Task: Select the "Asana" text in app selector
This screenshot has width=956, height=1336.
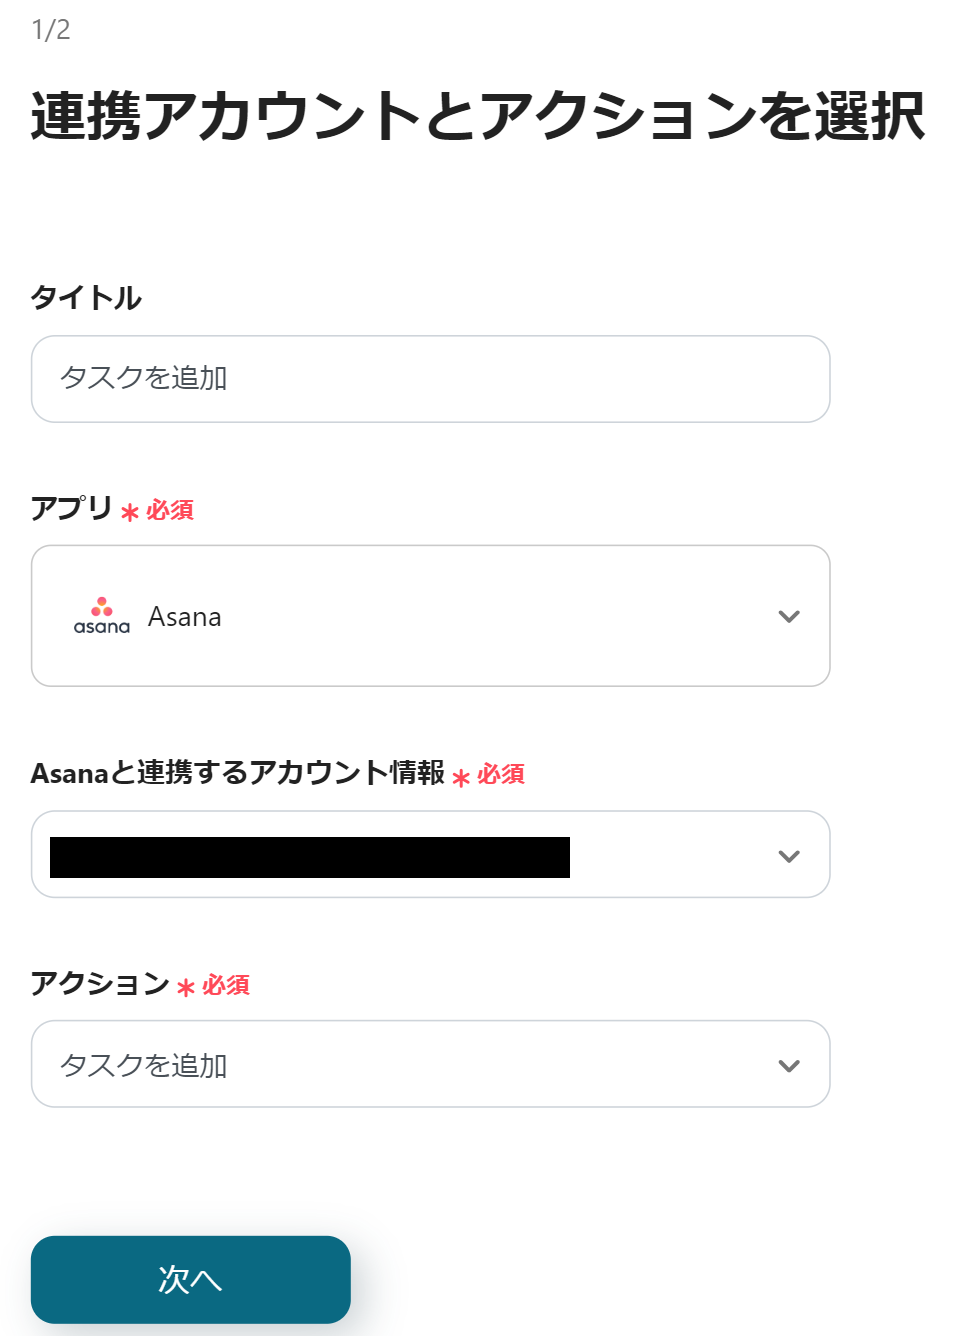Action: pyautogui.click(x=185, y=617)
